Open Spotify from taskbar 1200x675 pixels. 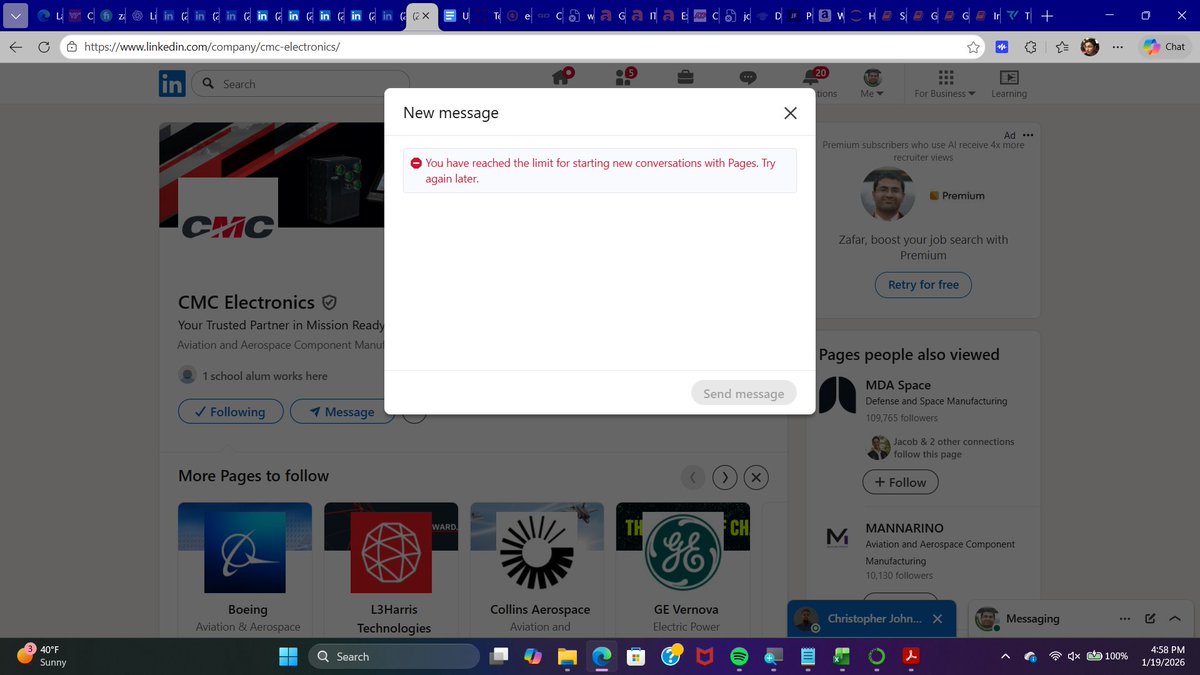(739, 657)
